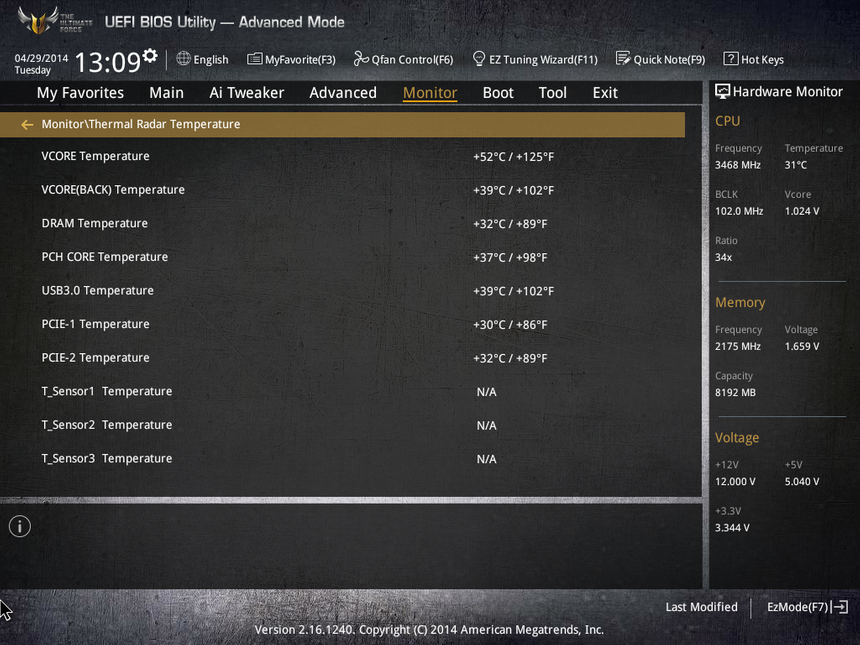Click the settings gear beside the clock

(x=150, y=55)
